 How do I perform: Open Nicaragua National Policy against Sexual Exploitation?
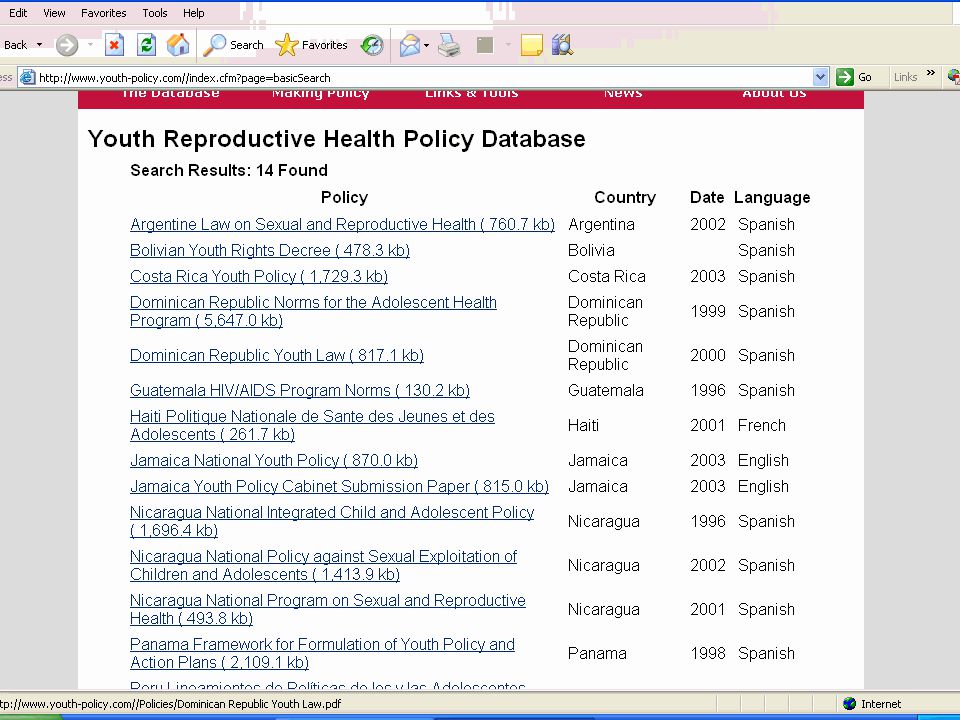pos(323,565)
